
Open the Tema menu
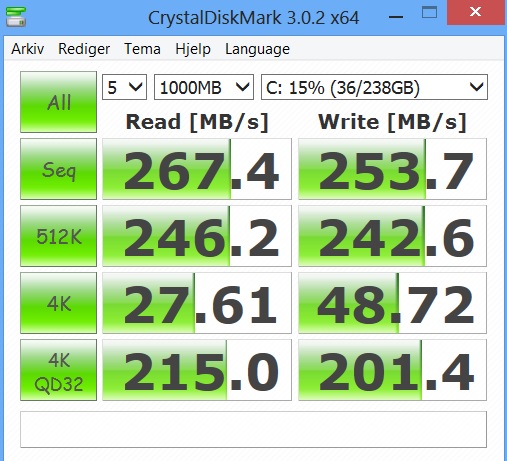coord(142,49)
